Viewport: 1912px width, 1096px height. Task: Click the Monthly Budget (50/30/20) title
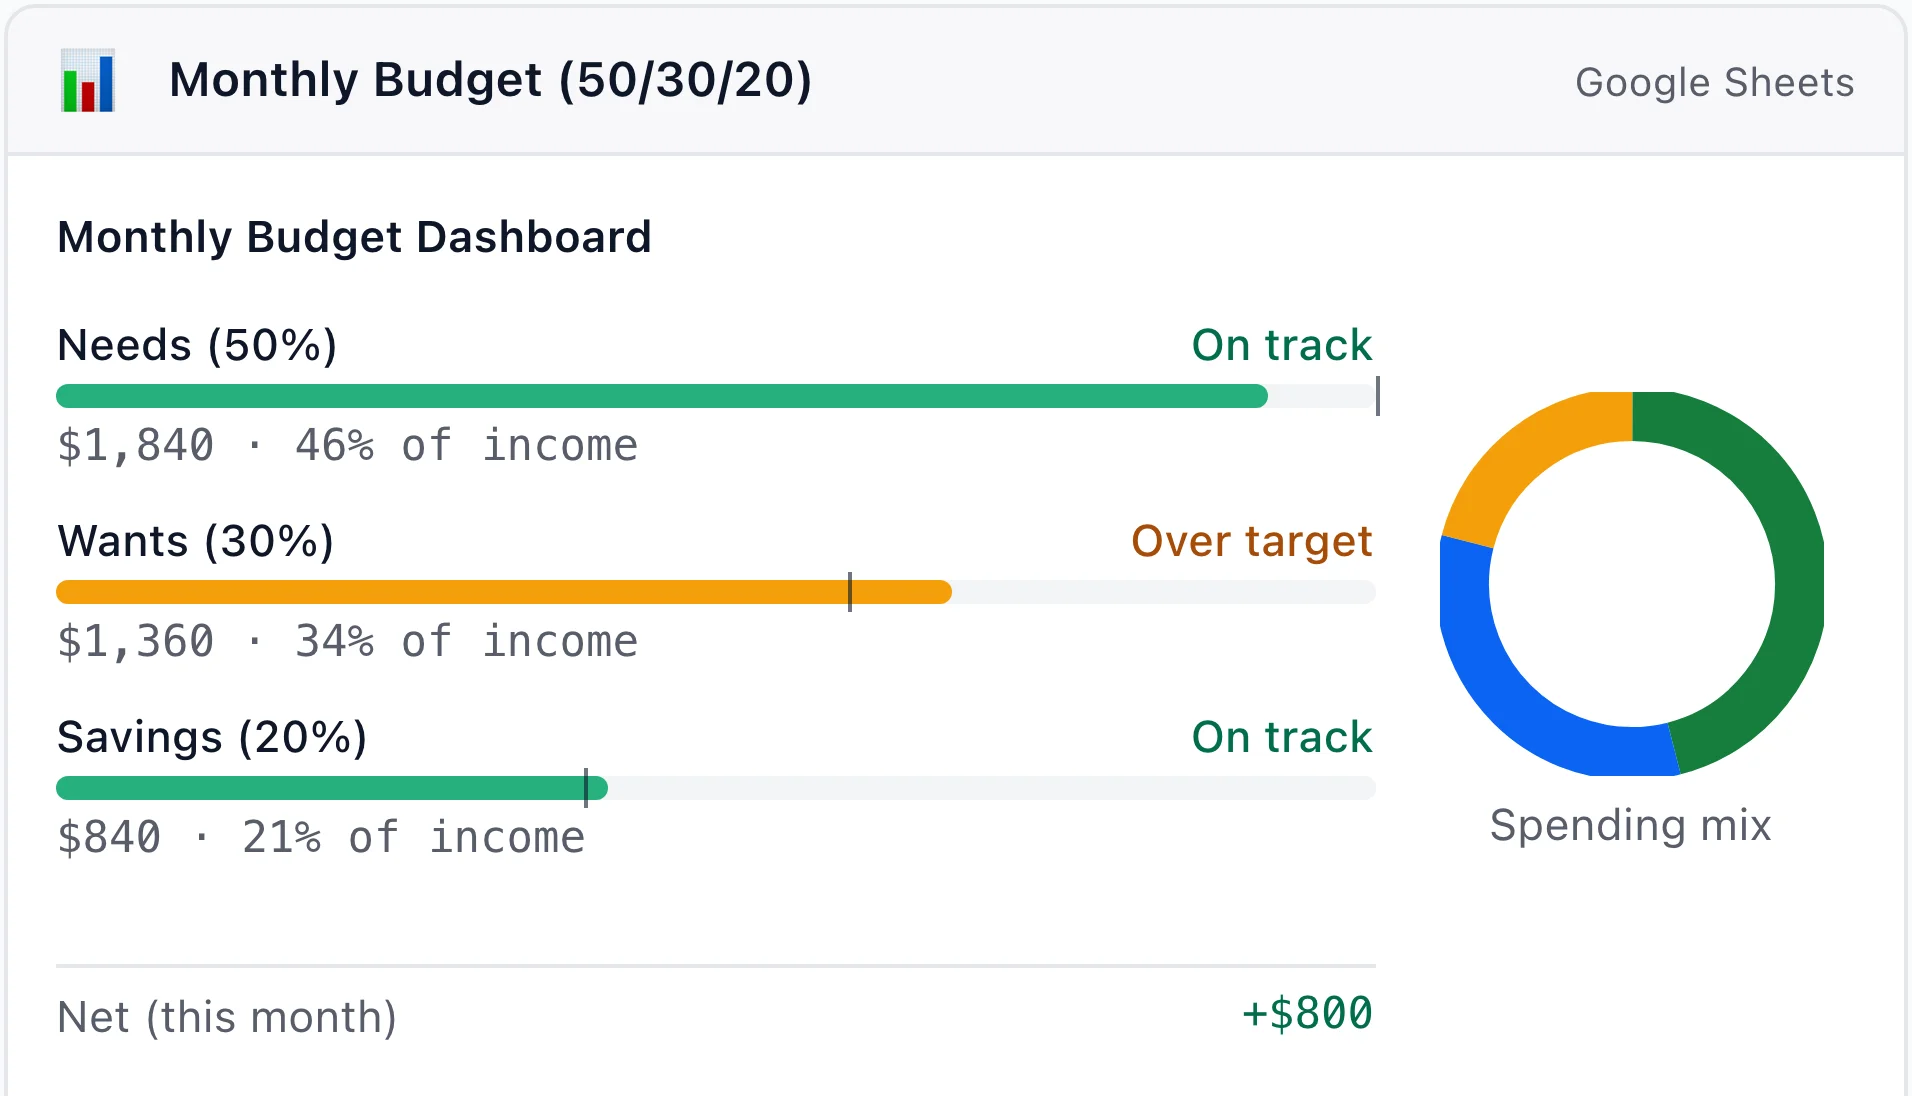tap(490, 80)
